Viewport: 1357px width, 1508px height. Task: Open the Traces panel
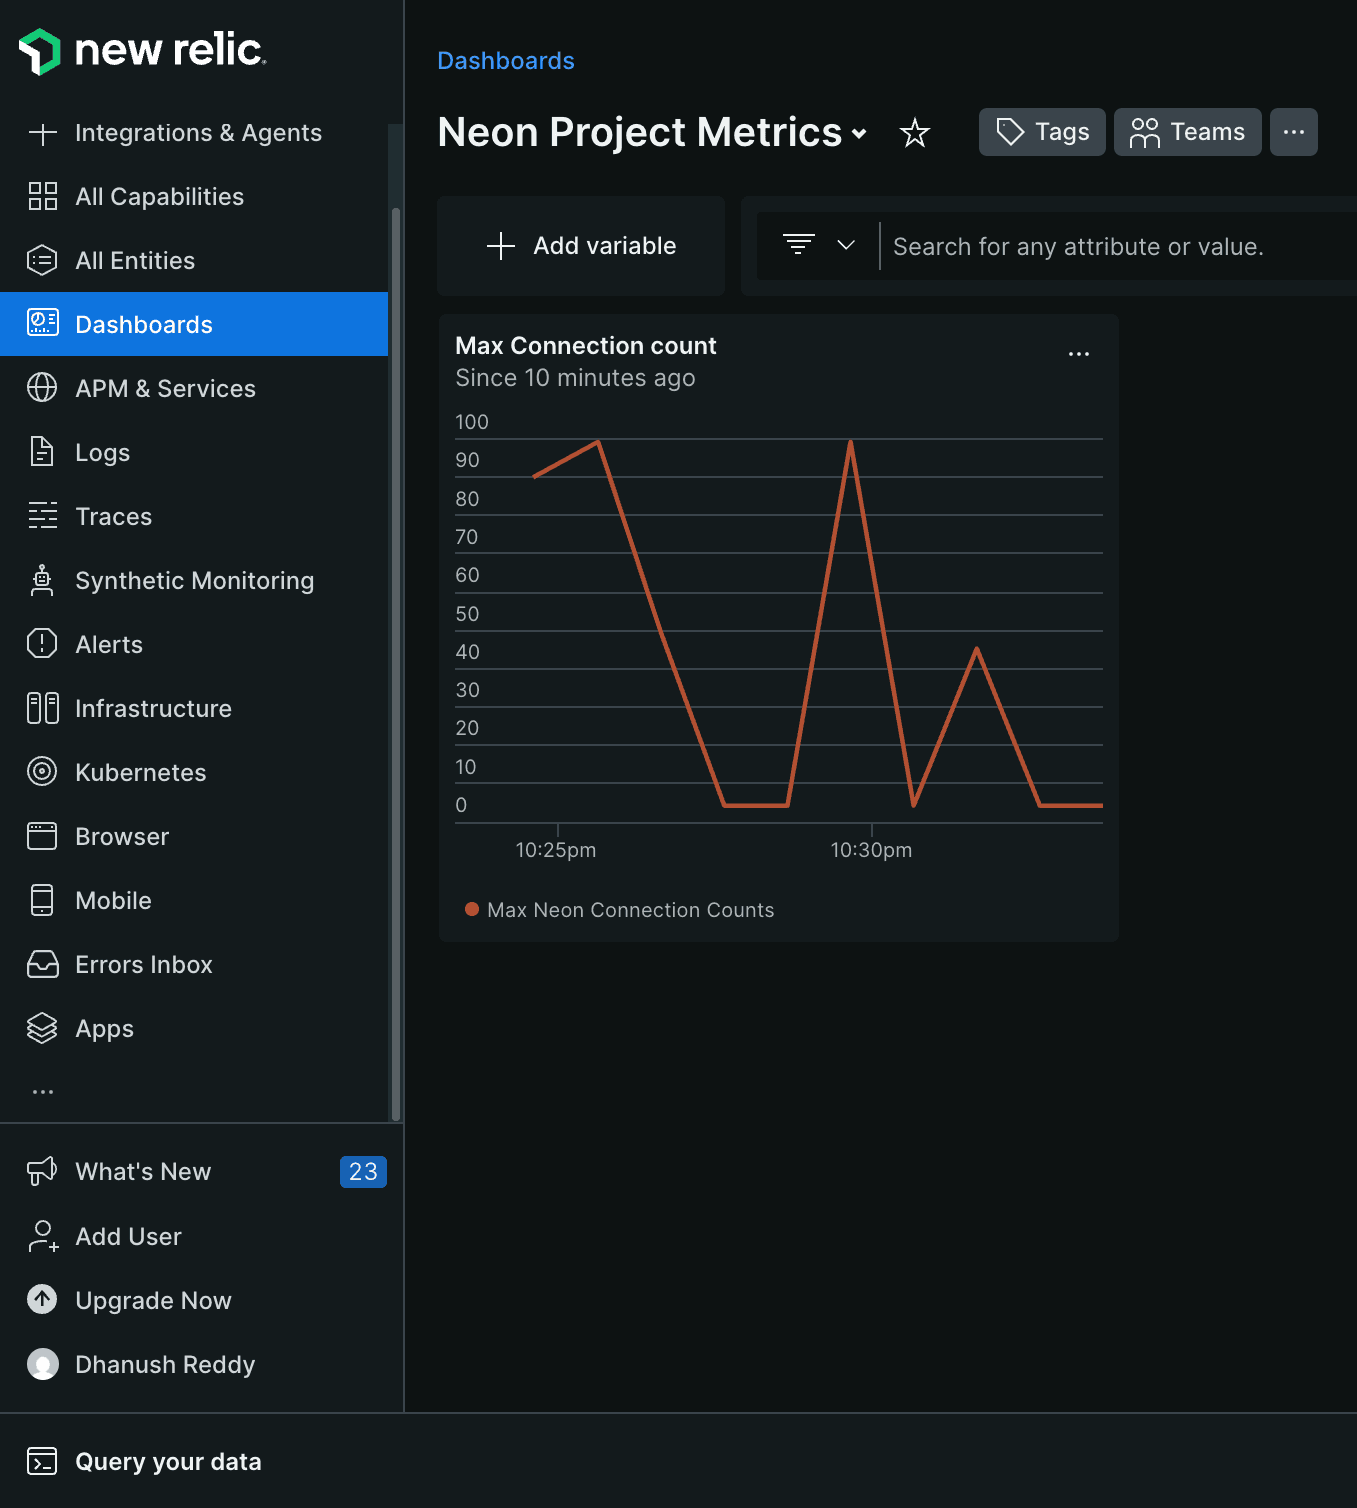click(113, 516)
